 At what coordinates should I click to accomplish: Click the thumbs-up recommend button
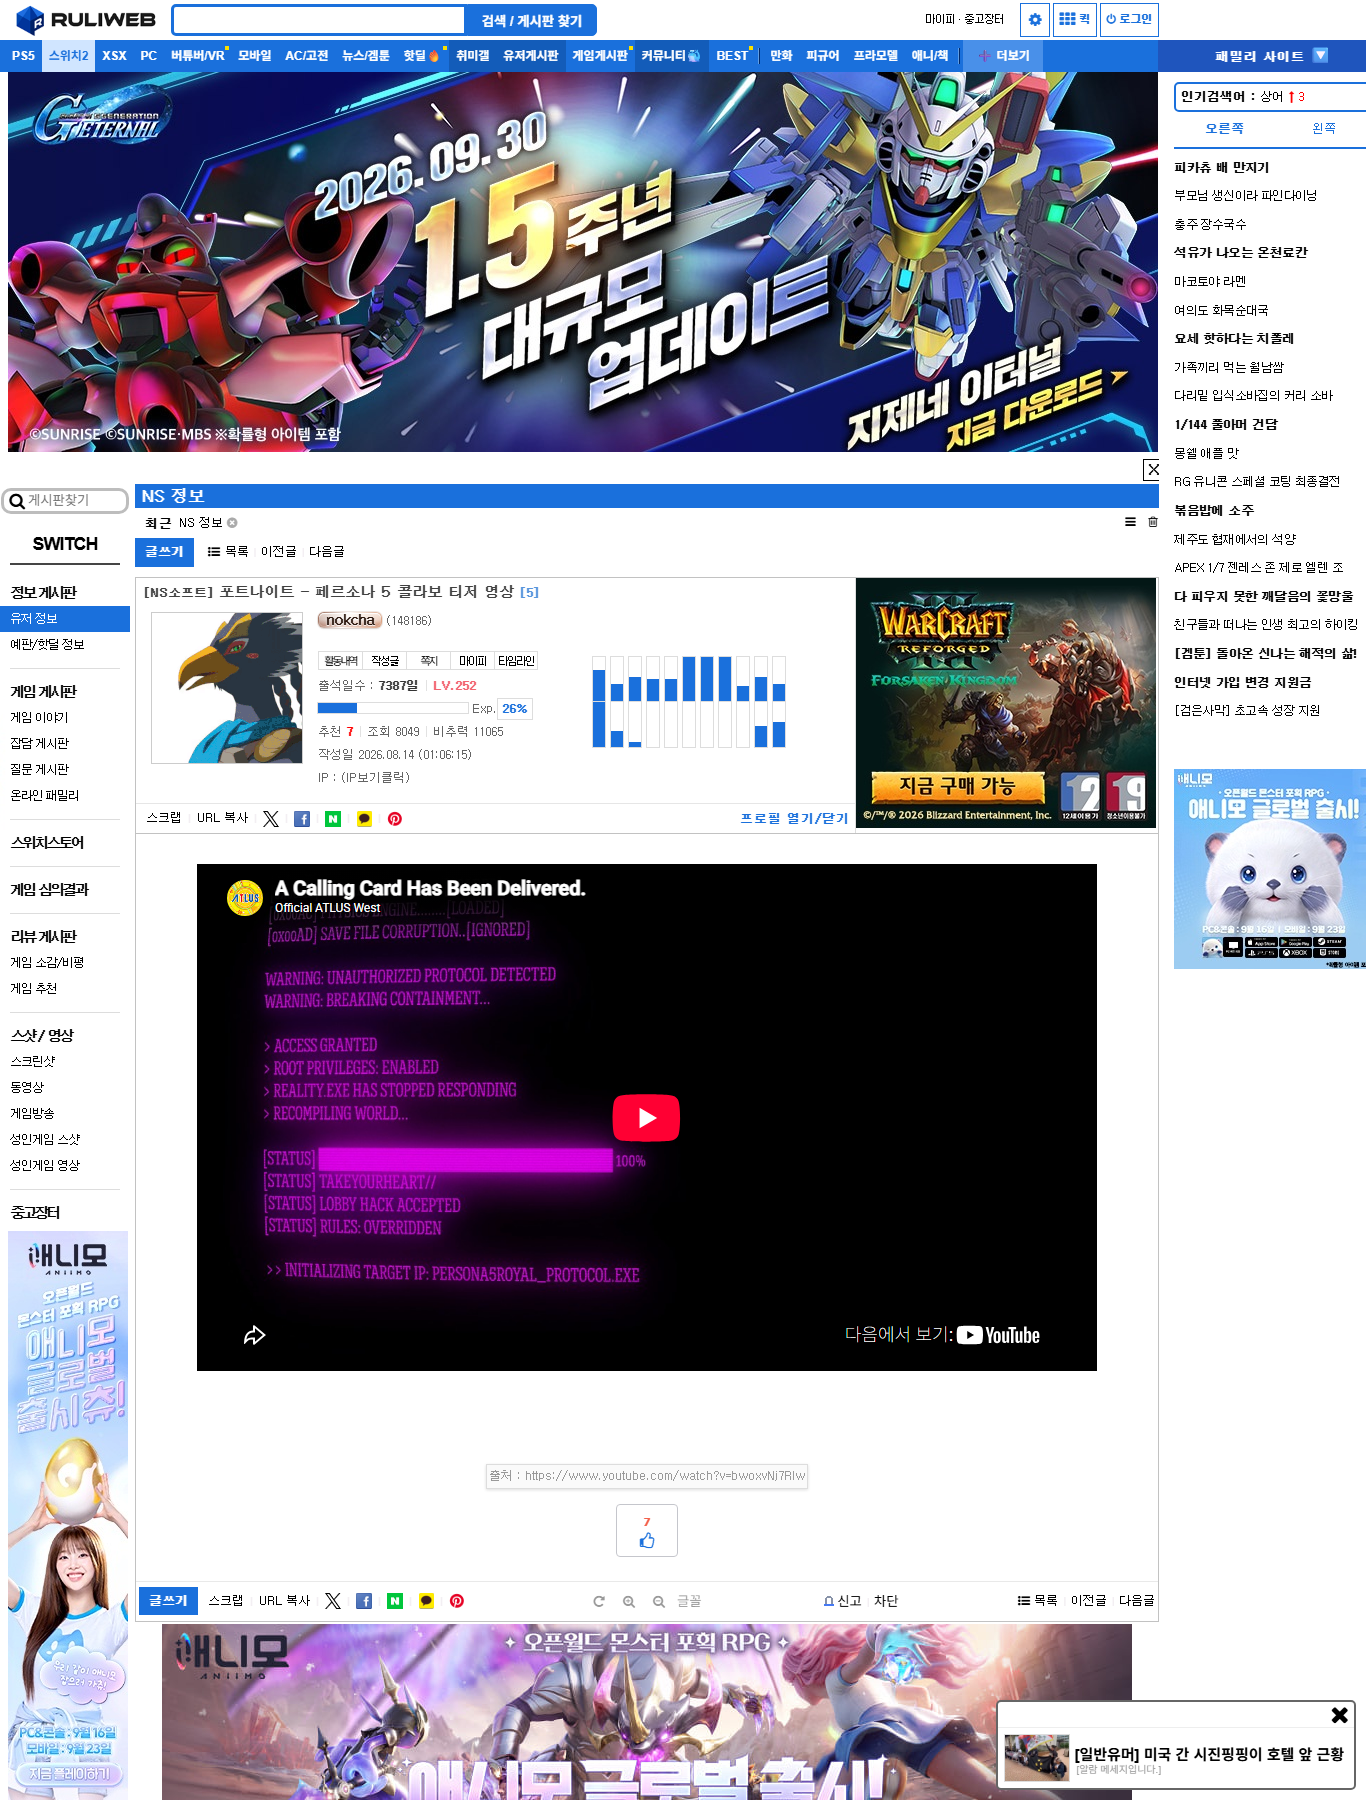[647, 1531]
